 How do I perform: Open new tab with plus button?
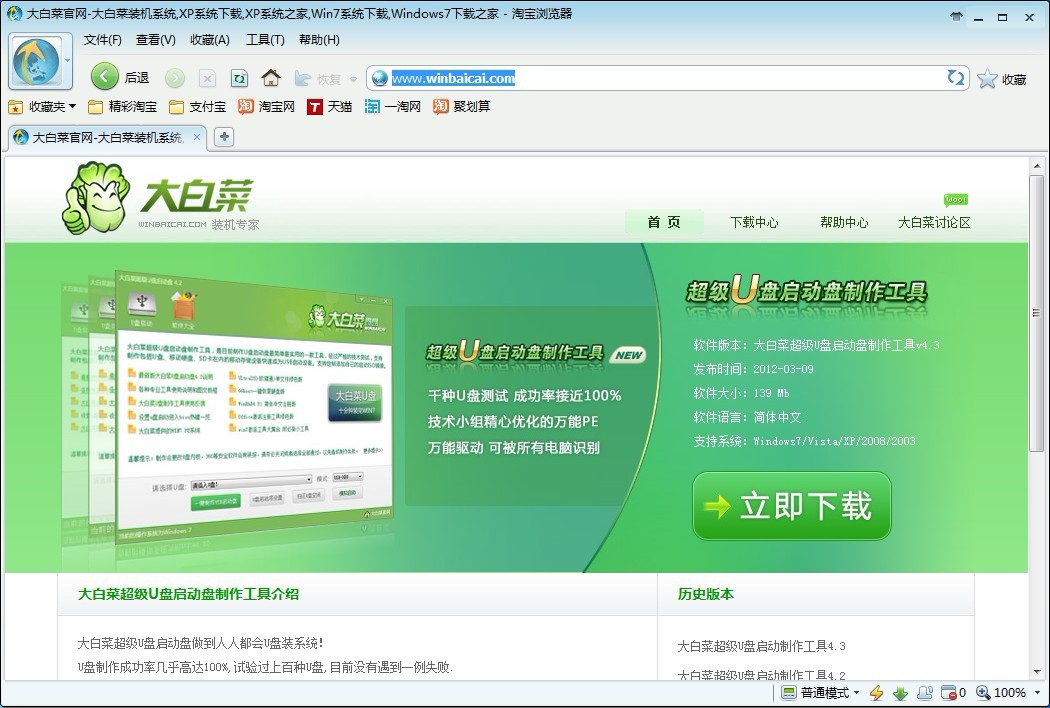(x=224, y=137)
